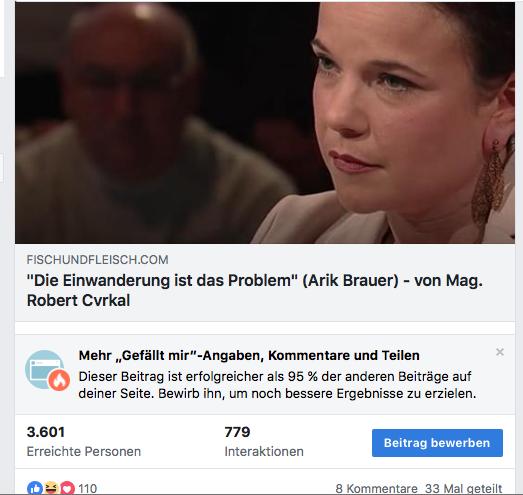Image resolution: width=523 pixels, height=495 pixels.
Task: Open the '8 Kommentare' comments list
Action: tap(376, 489)
